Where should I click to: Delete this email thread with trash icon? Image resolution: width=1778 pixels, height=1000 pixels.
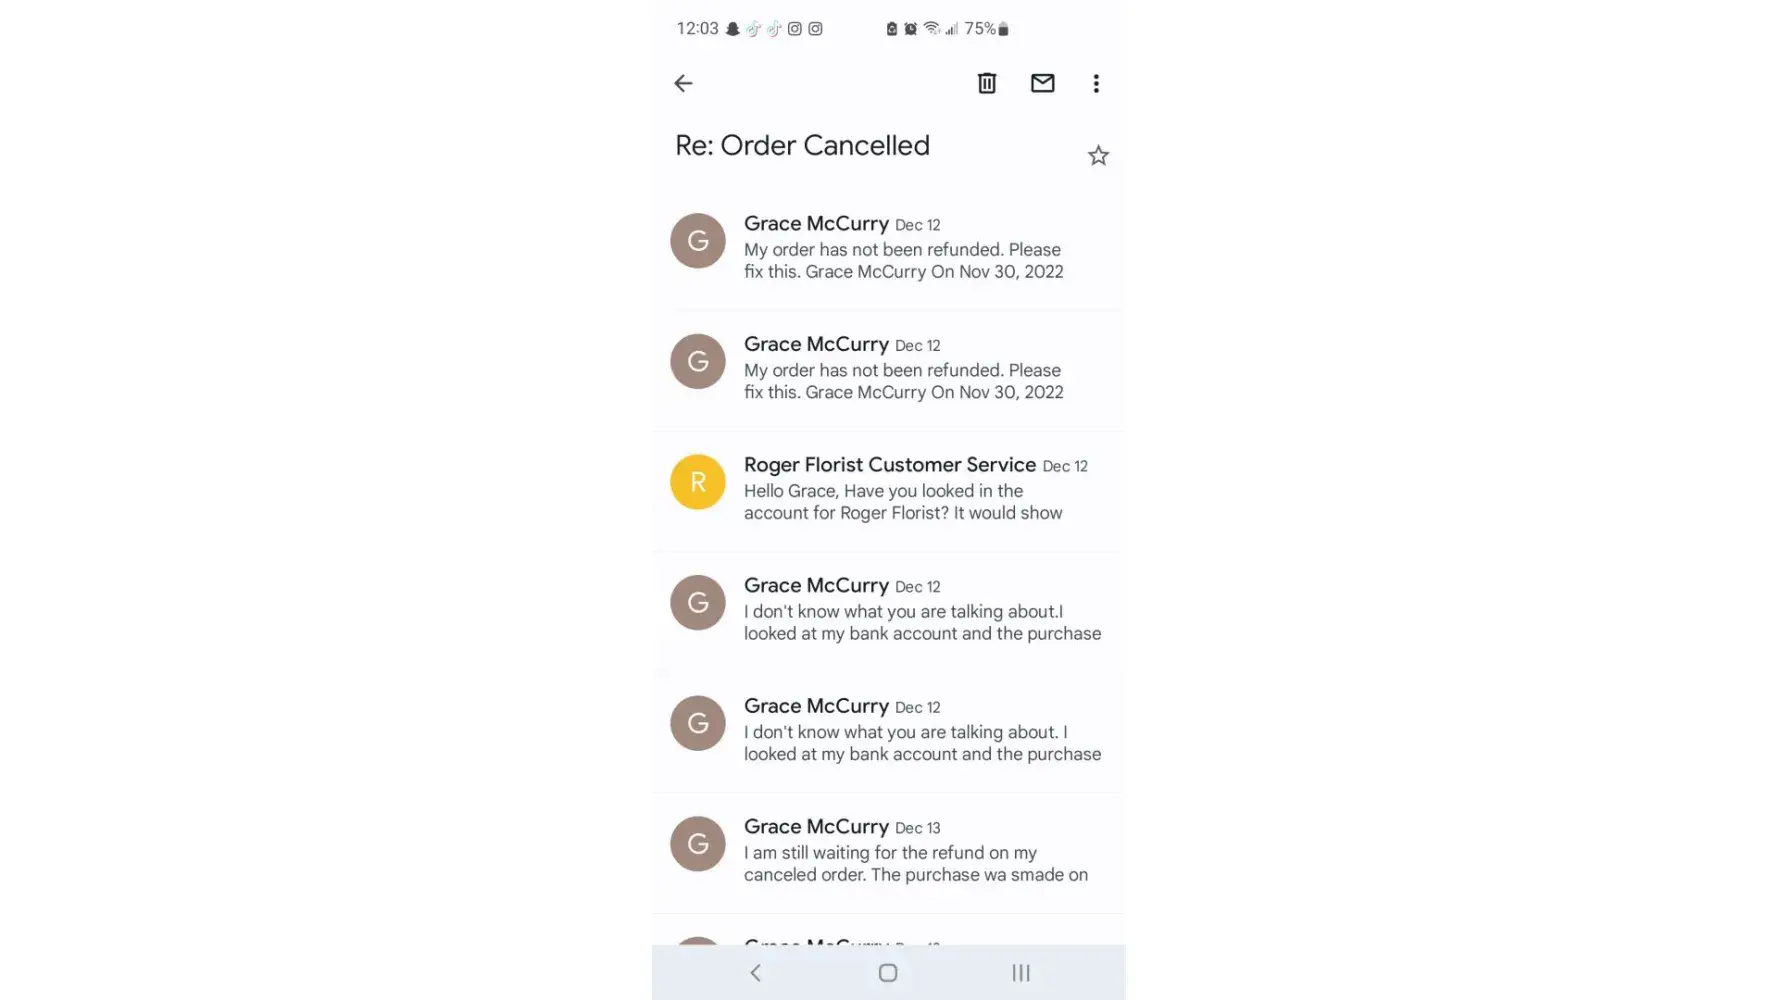pyautogui.click(x=987, y=83)
